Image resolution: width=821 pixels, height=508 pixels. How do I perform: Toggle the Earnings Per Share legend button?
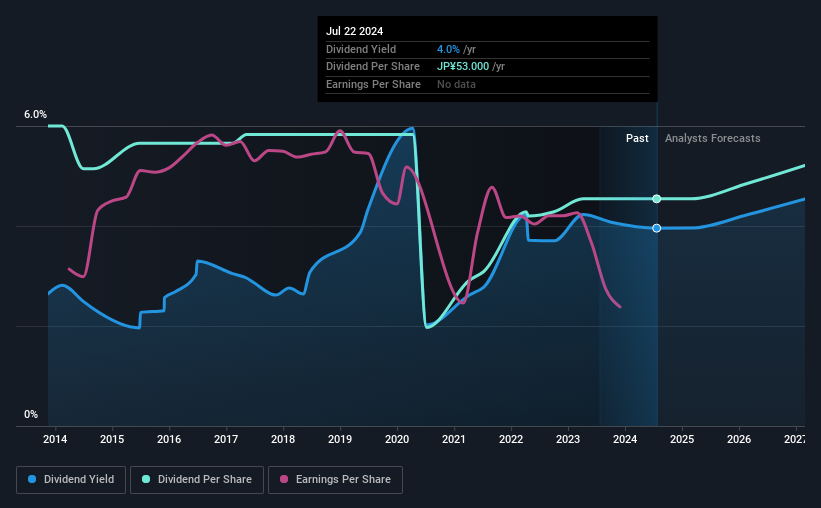[x=335, y=480]
